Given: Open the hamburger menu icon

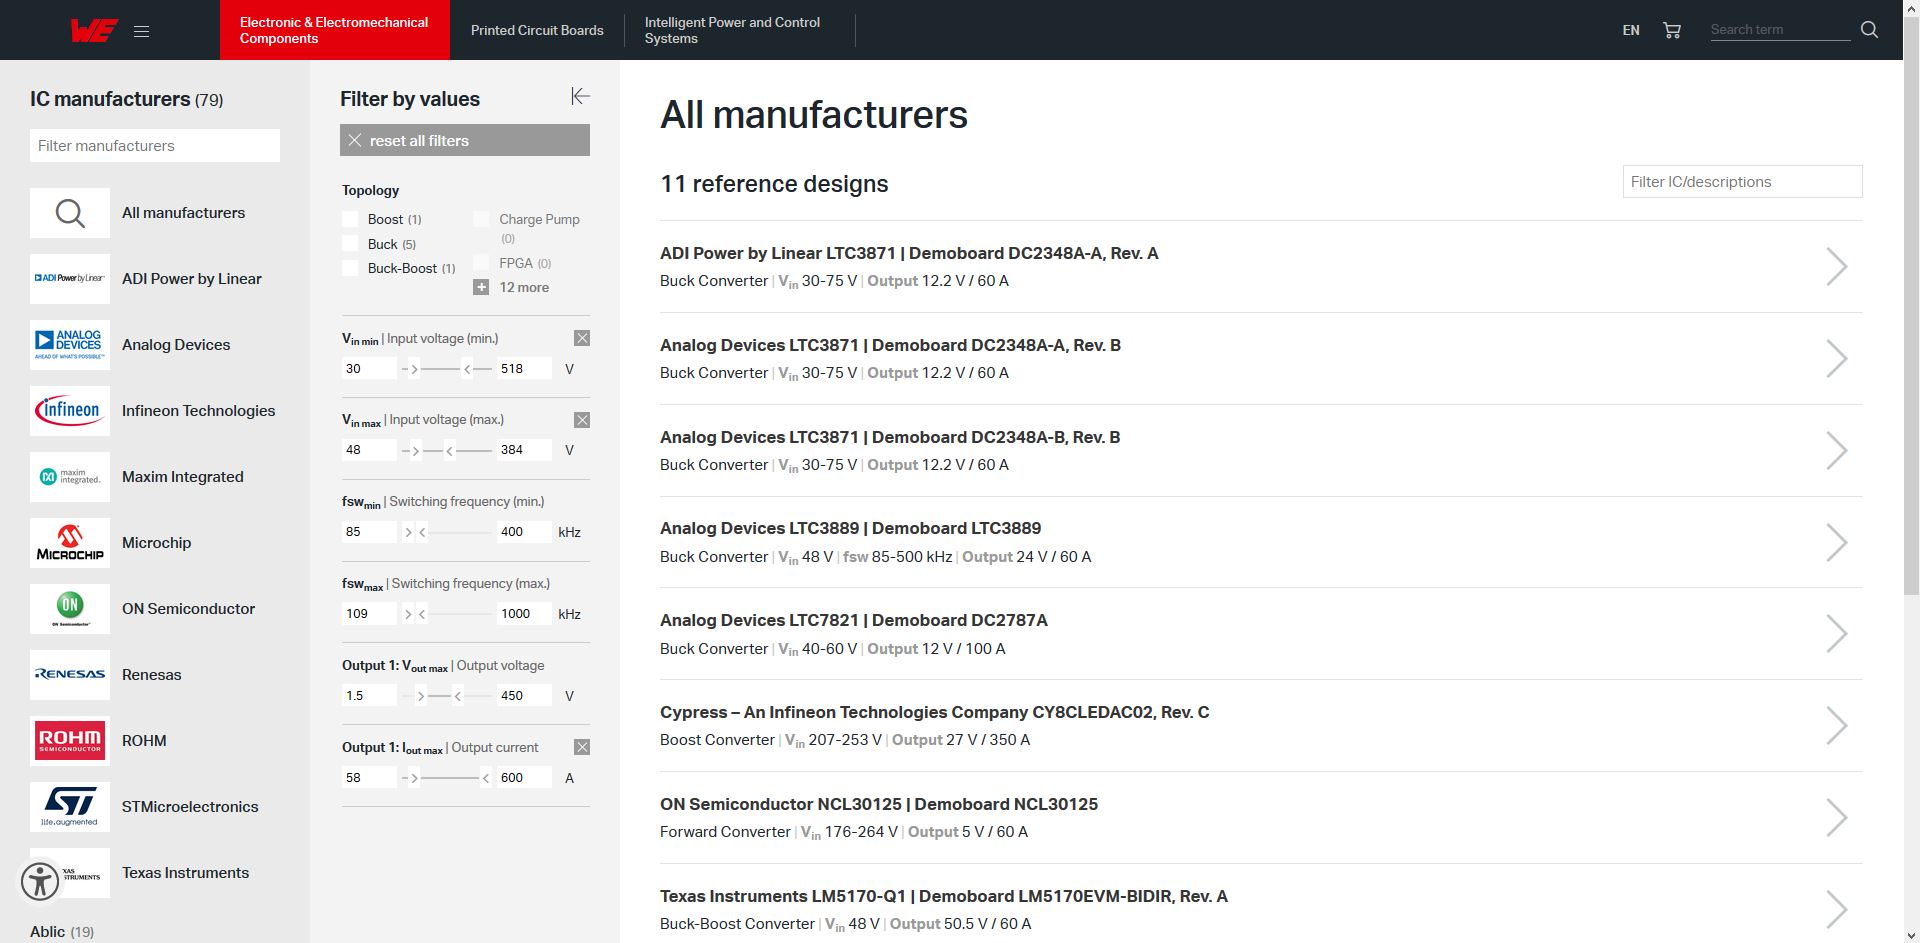Looking at the screenshot, I should (141, 32).
